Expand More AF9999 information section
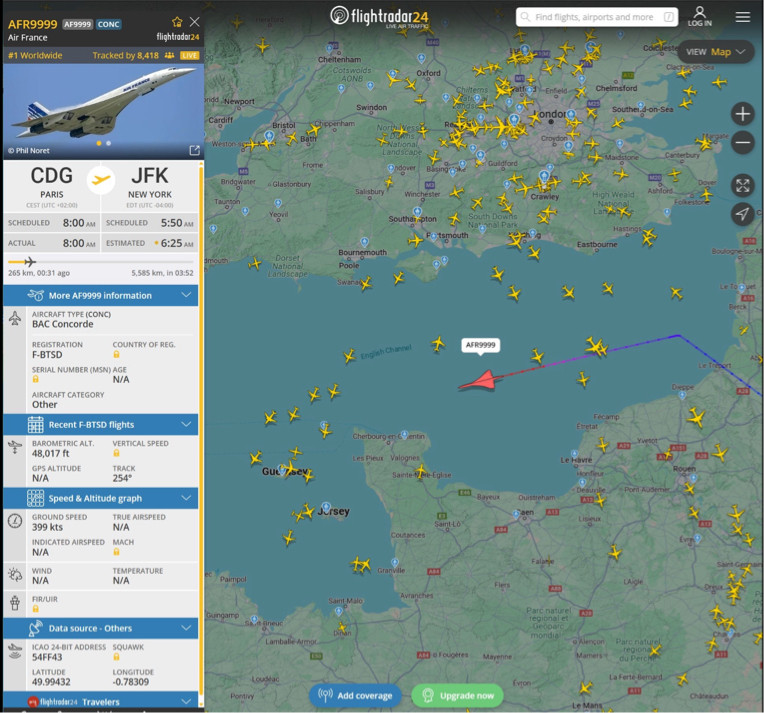The image size is (764, 713). (101, 295)
